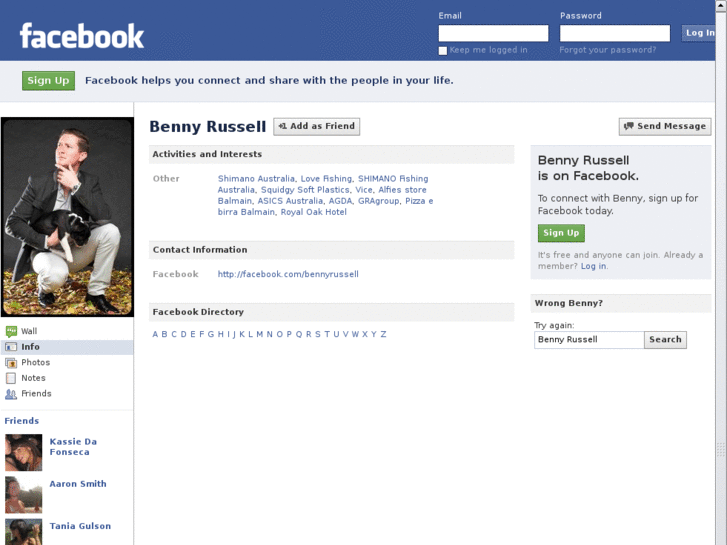Click Sign Up in the Benny Russell box
The width and height of the screenshot is (727, 545).
[x=561, y=233]
